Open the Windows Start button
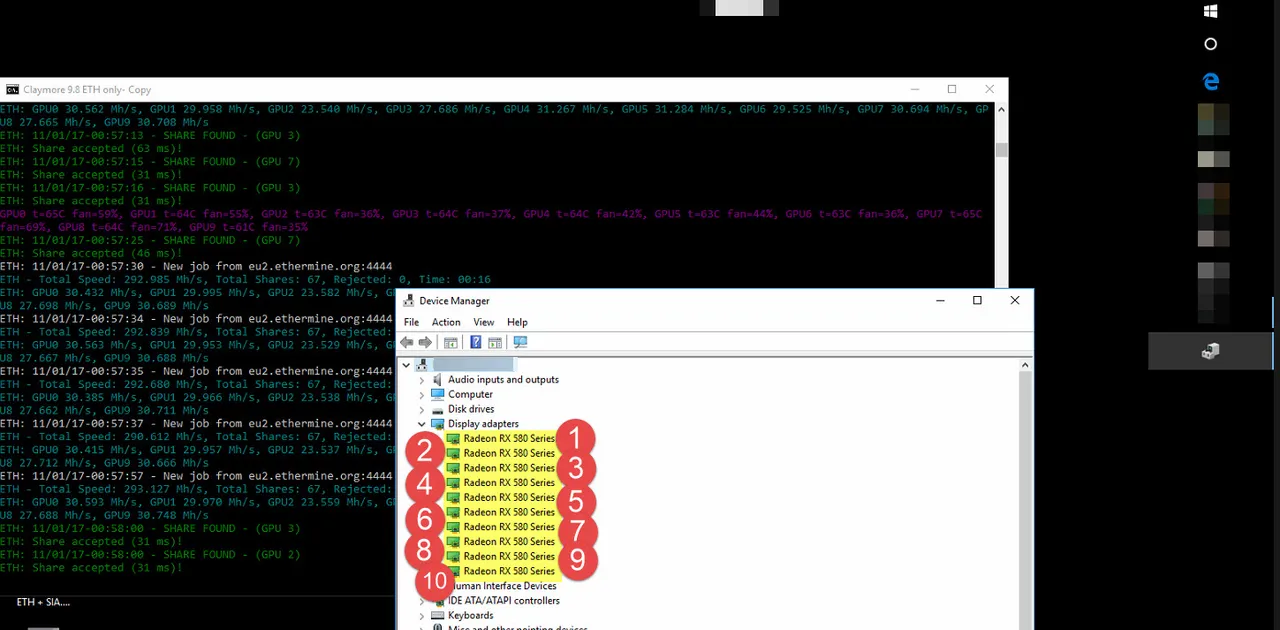The width and height of the screenshot is (1280, 630). (x=1211, y=11)
